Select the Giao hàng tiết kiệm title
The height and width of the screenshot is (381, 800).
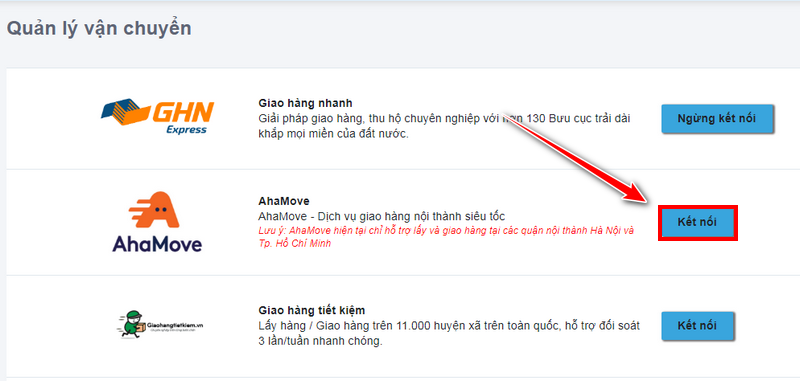[x=312, y=310]
